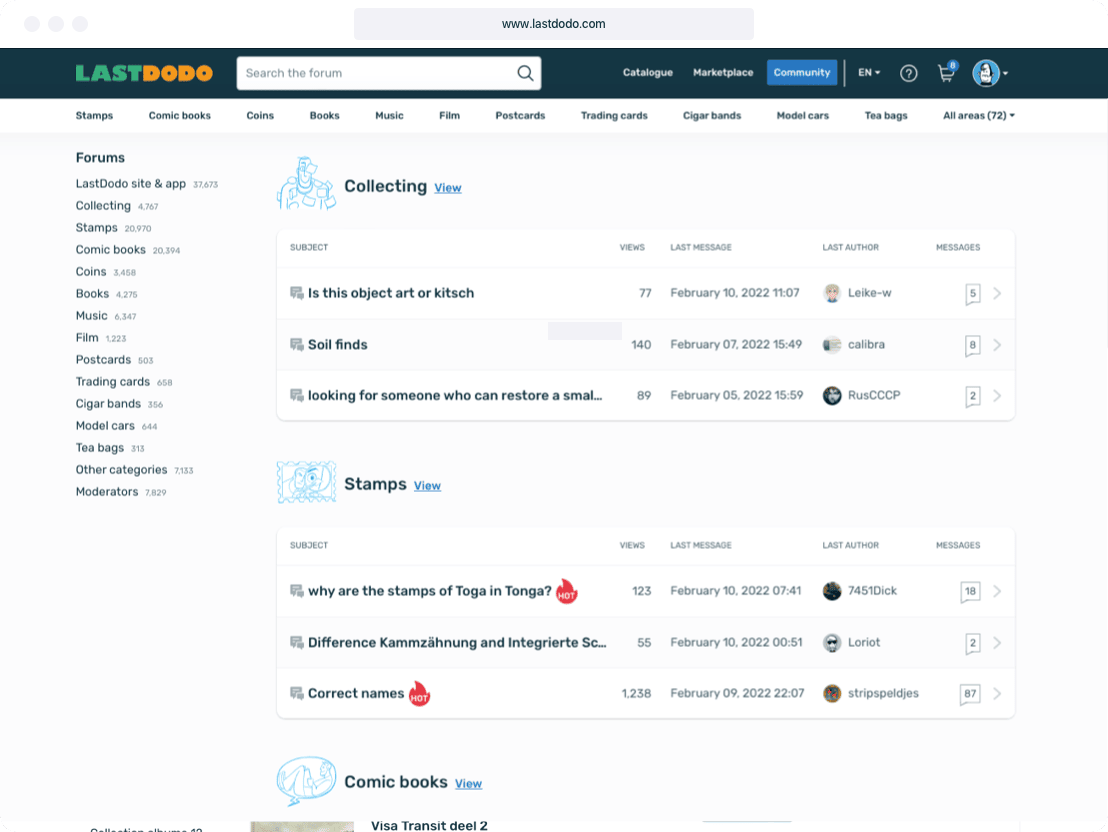Open the help question mark icon

pyautogui.click(x=908, y=73)
